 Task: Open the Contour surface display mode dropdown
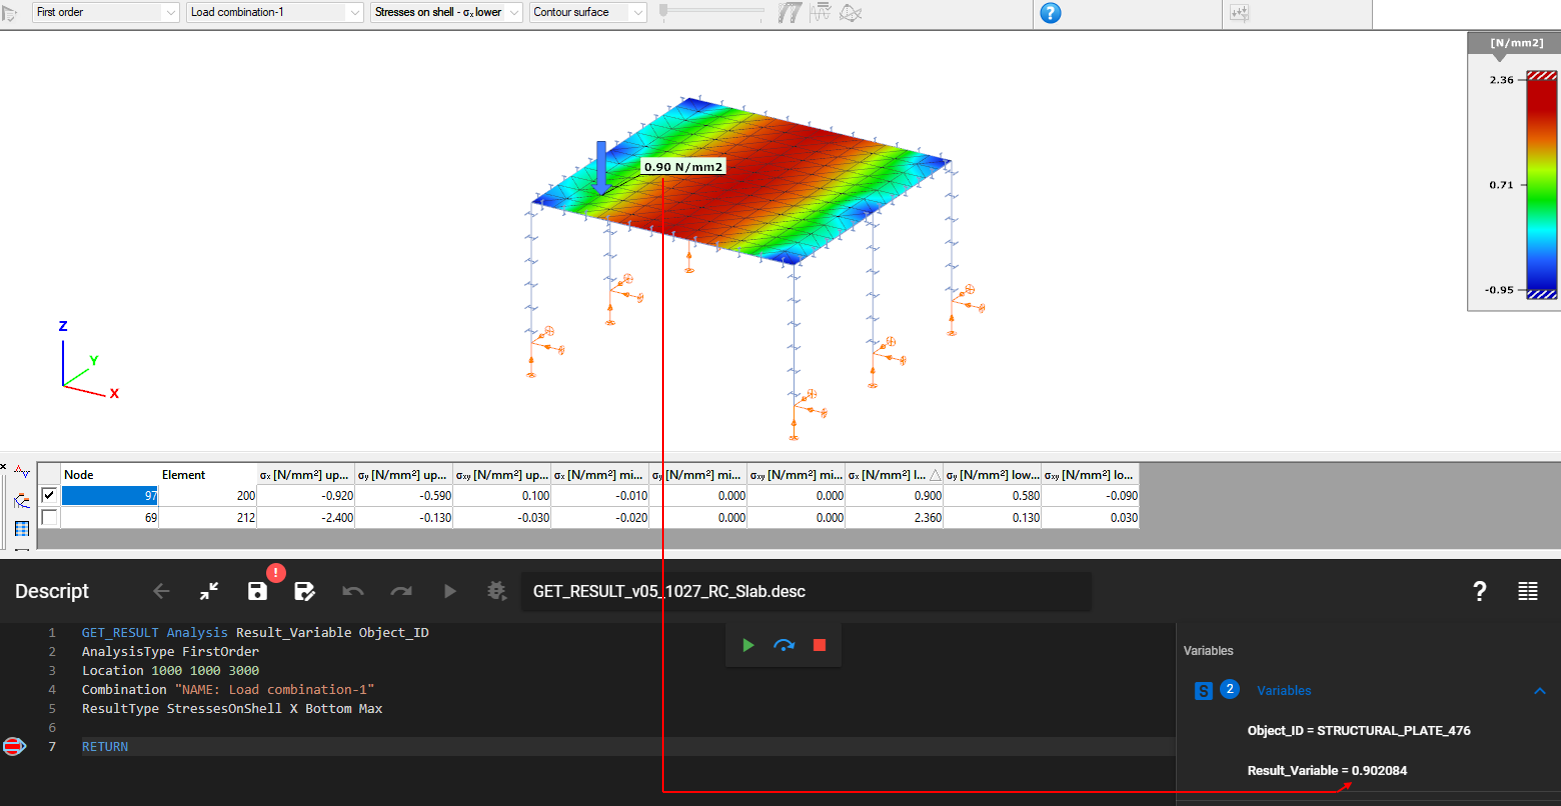[588, 12]
